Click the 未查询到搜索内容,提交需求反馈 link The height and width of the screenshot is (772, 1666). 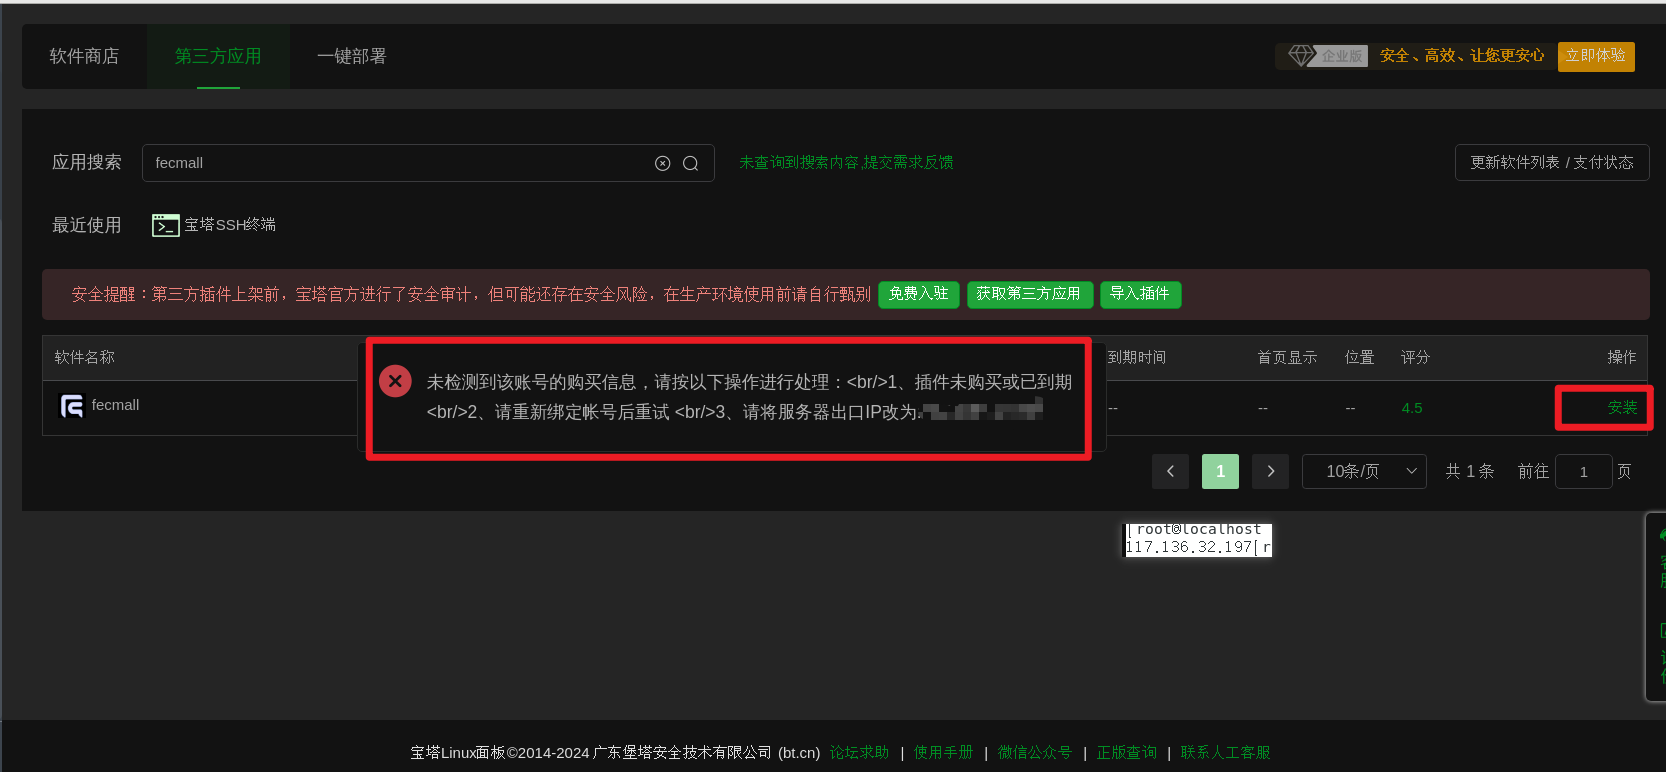point(846,163)
